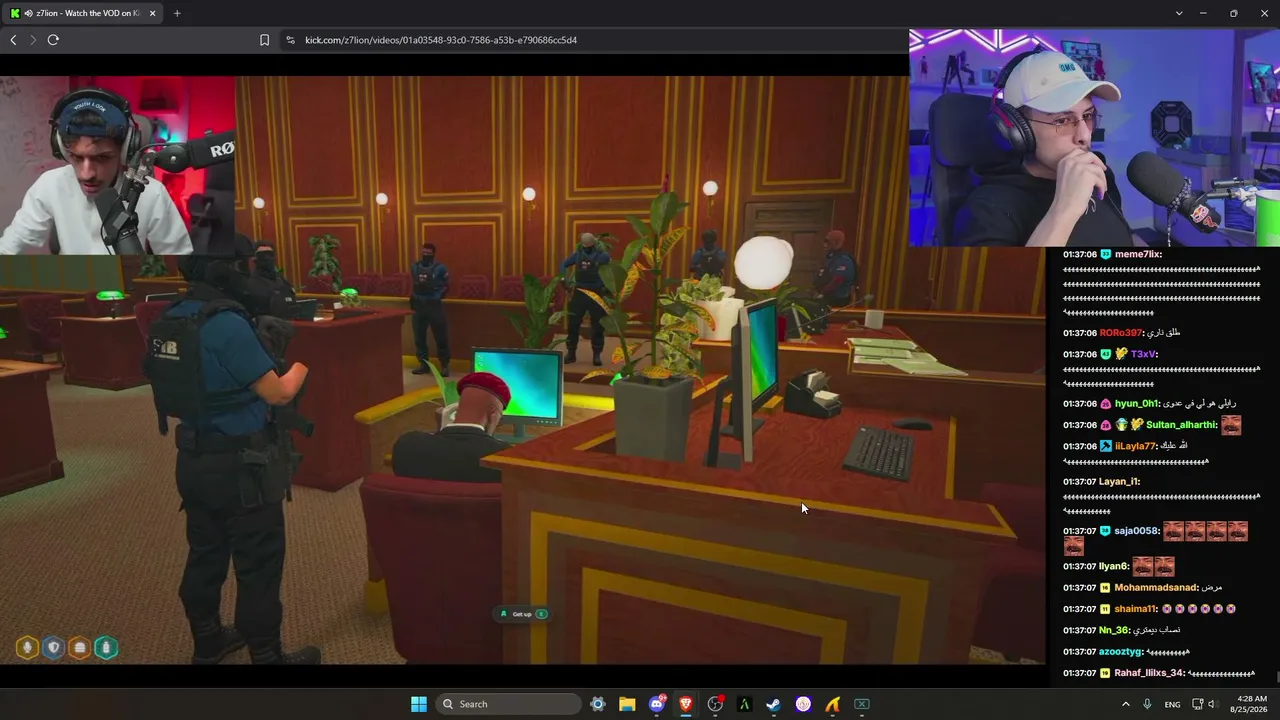Switch to the z7lion Kick tab
Image resolution: width=1280 pixels, height=720 pixels.
coord(83,13)
